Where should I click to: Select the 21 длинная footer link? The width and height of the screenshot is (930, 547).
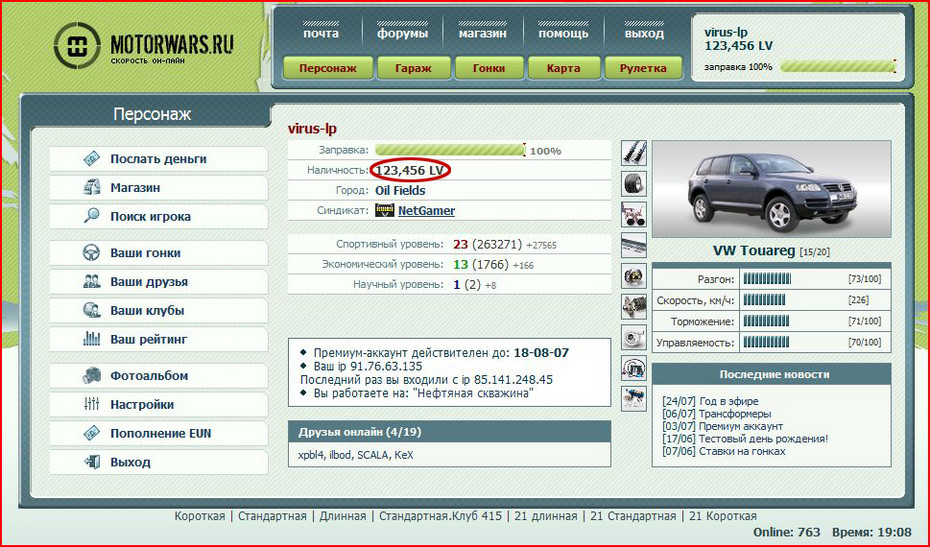click(546, 516)
